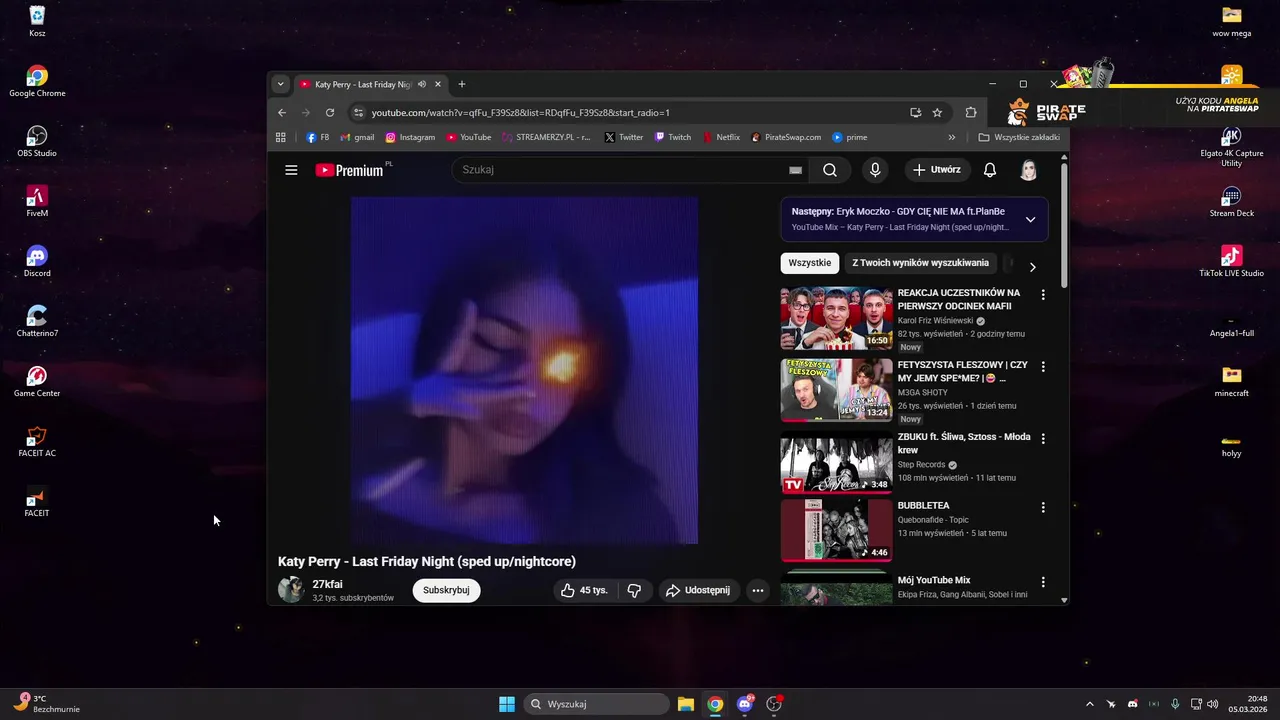Screen dimensions: 1280x720
Task: Open Stream Deck desktop icon
Action: pos(1231,201)
